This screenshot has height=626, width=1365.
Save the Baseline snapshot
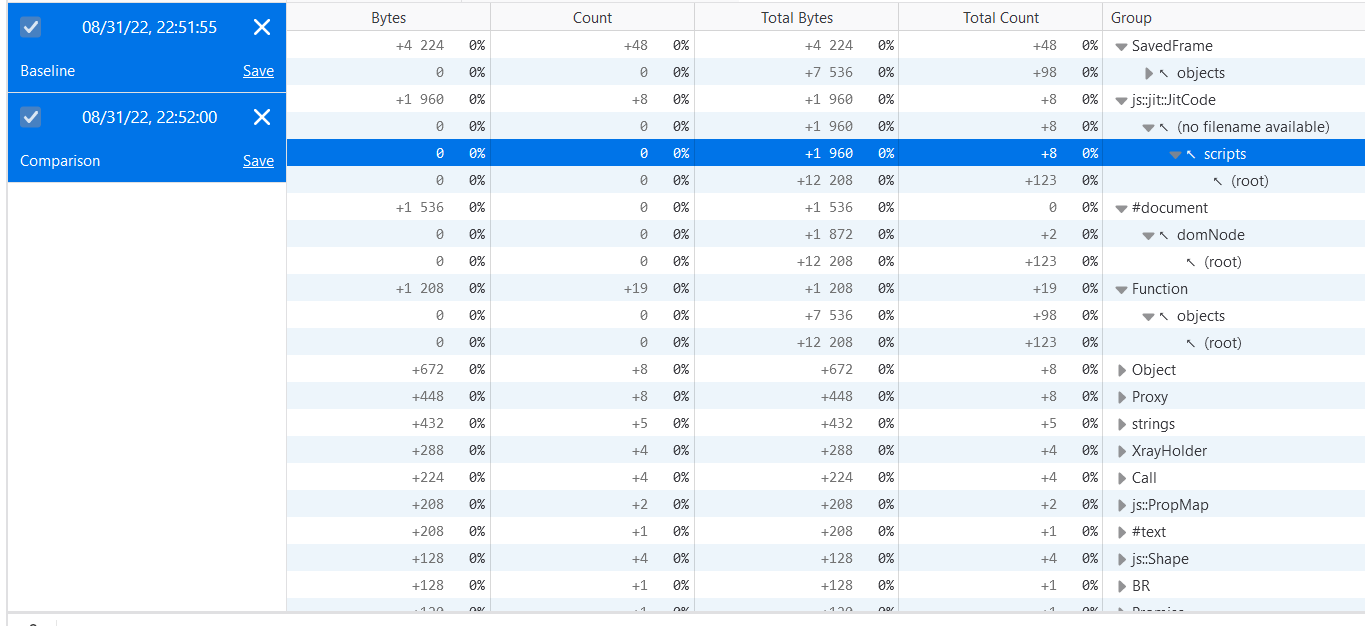point(258,71)
